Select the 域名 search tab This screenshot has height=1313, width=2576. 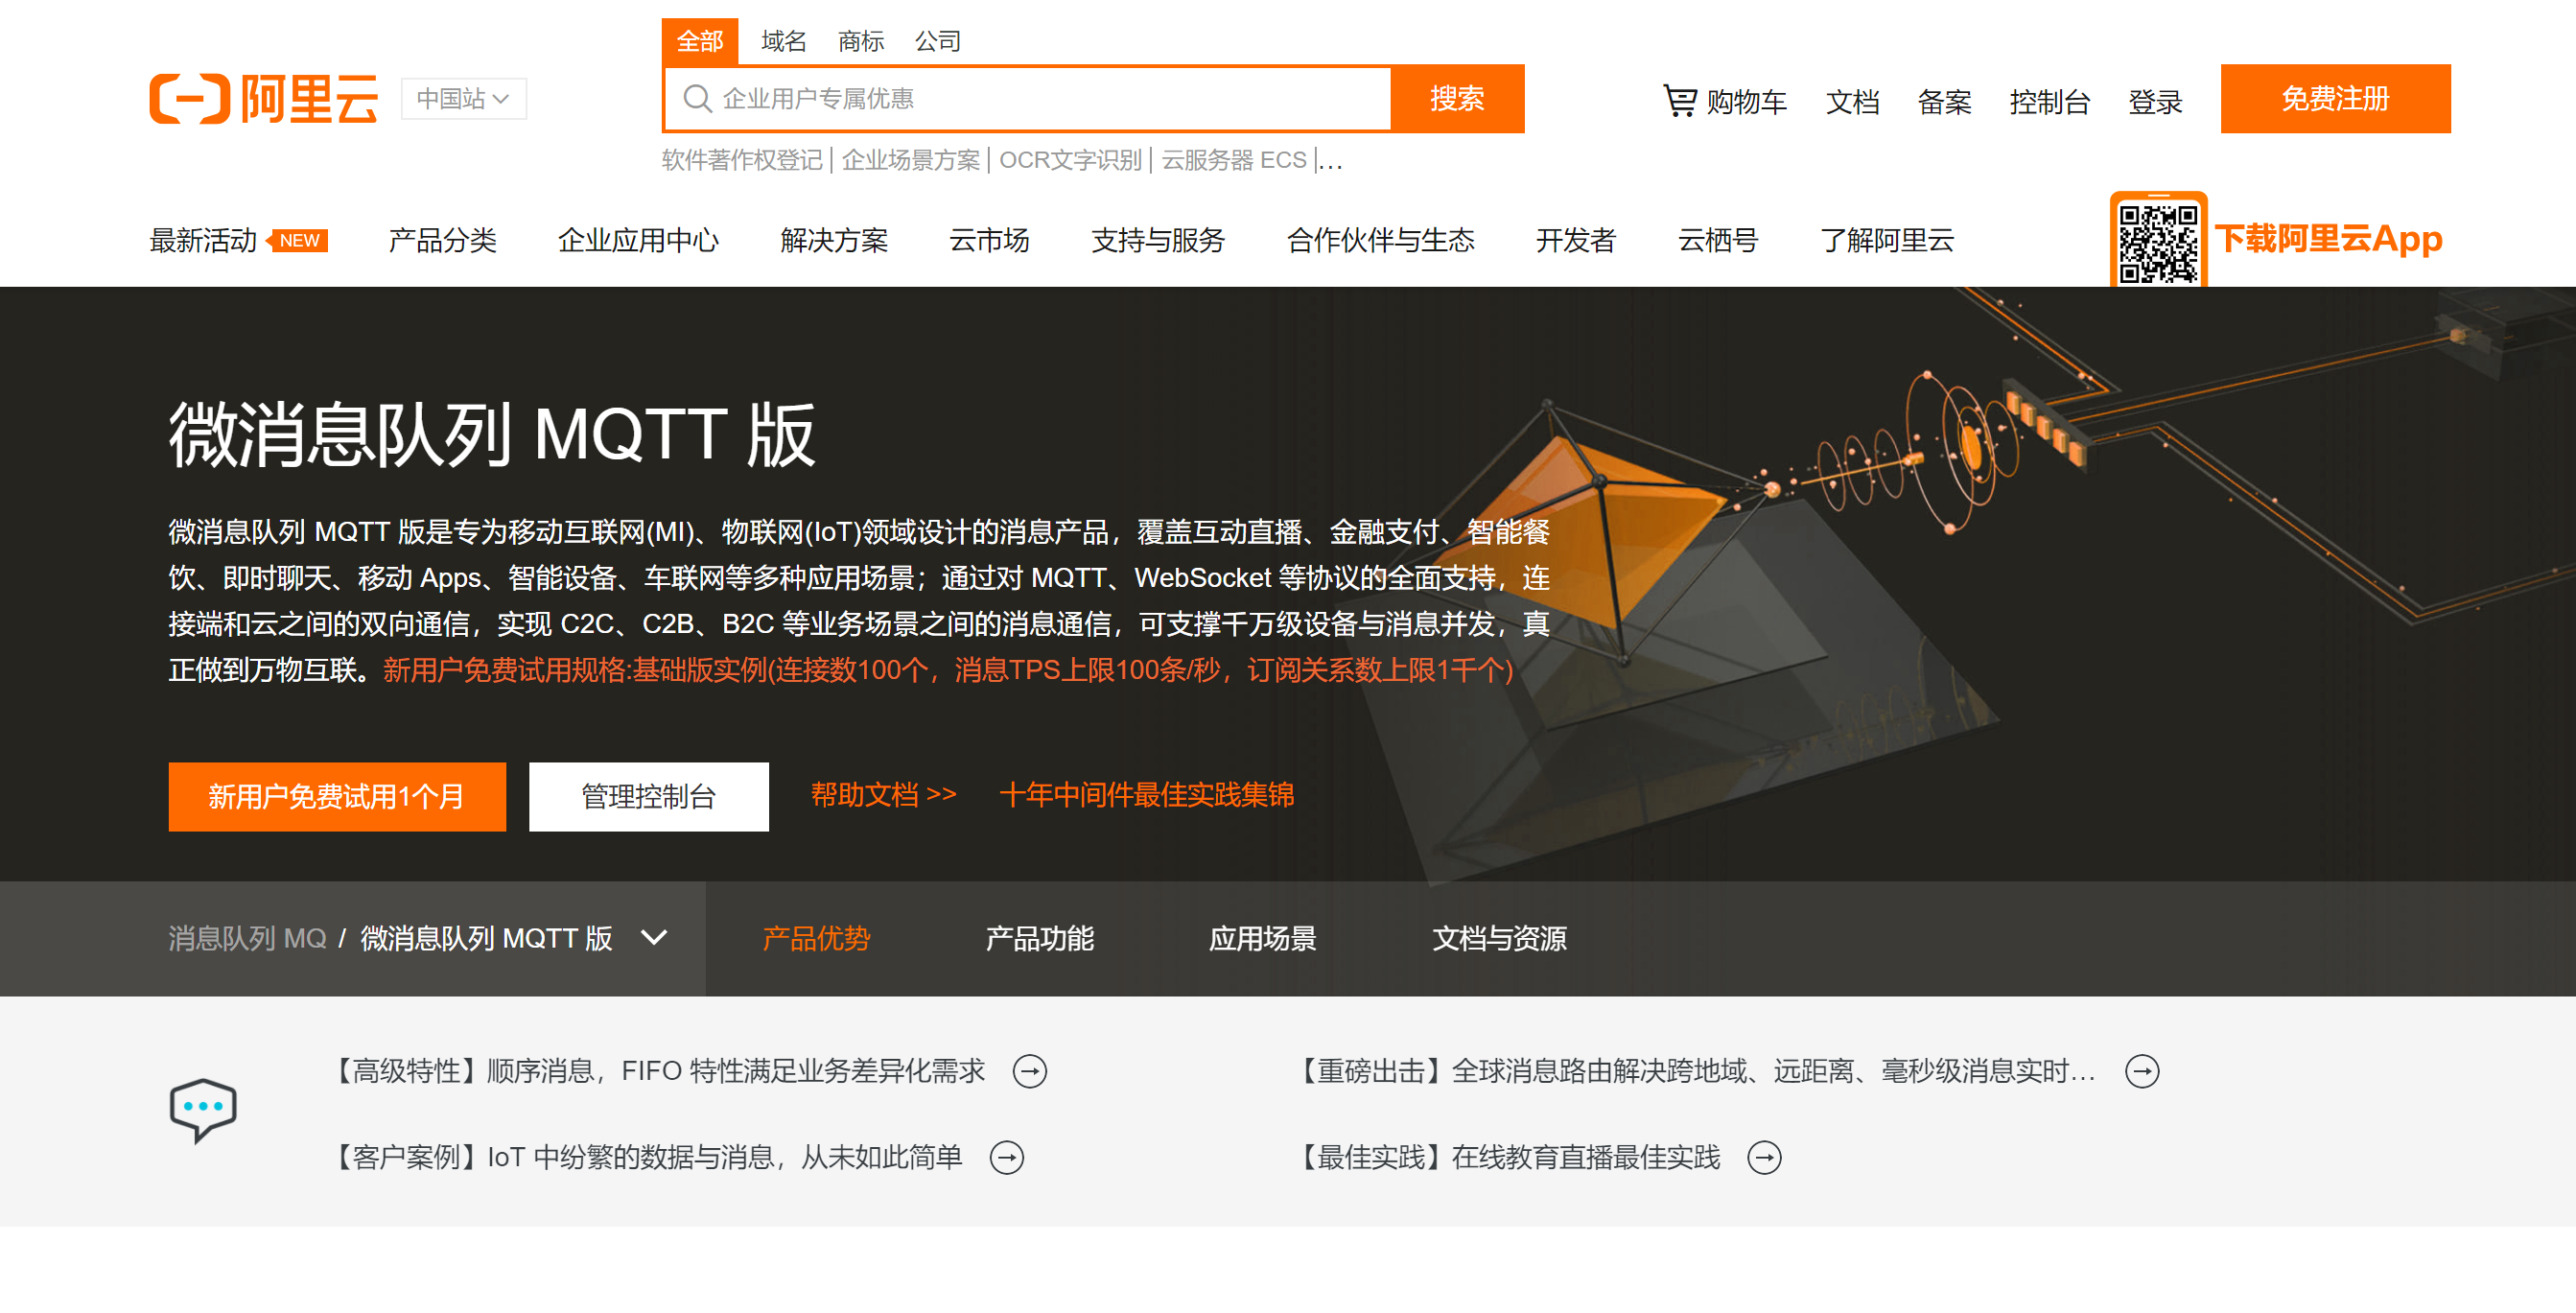(783, 41)
